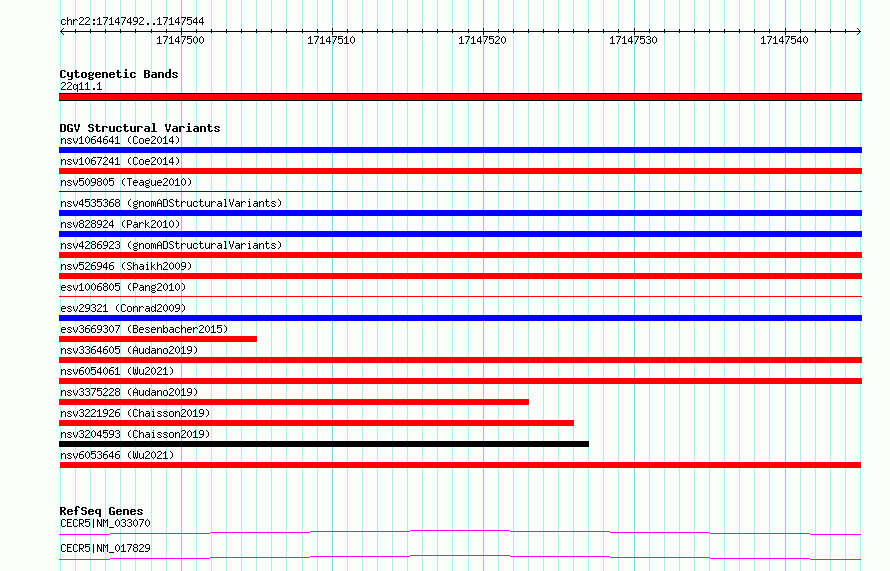Viewport: 890px width, 571px height.
Task: Open variant nsv3204593 (Chaisson2019) label
Action: 135,434
